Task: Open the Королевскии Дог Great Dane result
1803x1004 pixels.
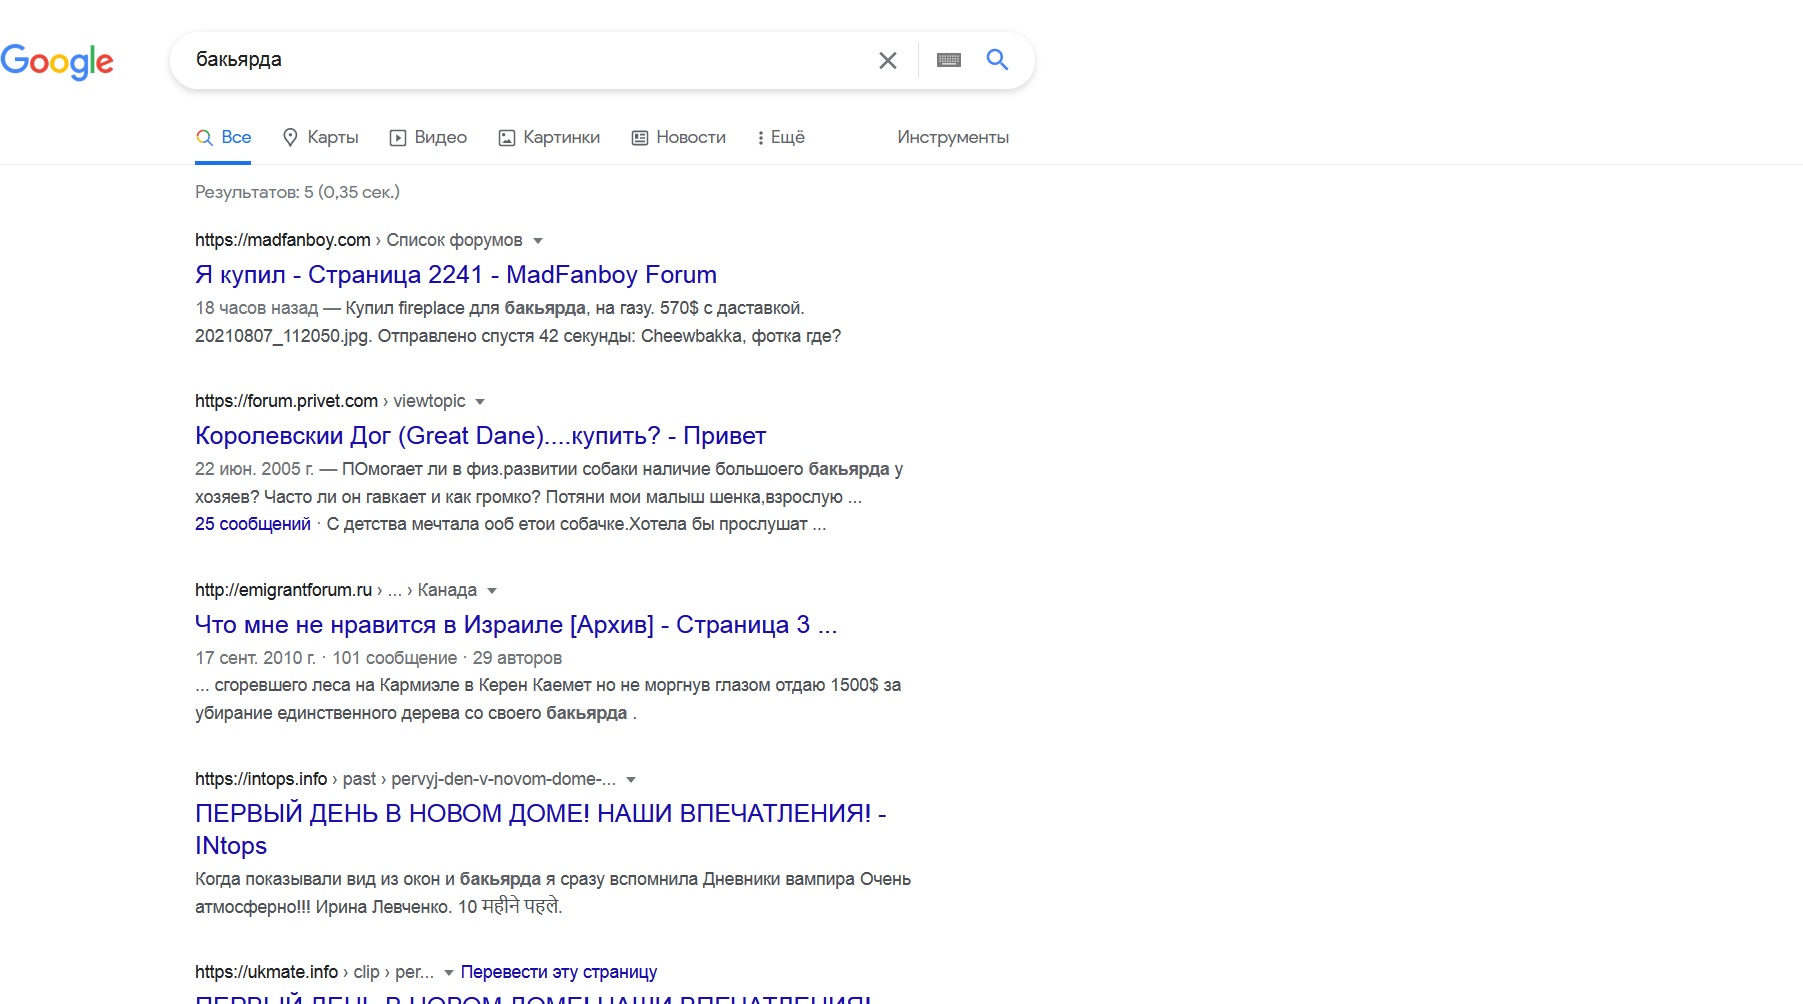Action: [x=480, y=435]
